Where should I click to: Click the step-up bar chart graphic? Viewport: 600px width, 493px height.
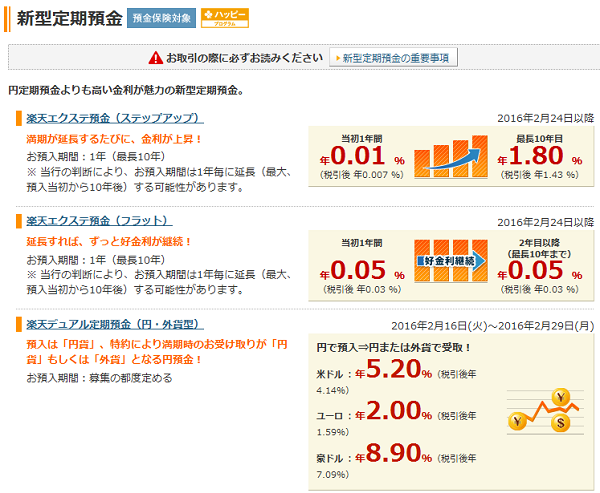point(451,157)
